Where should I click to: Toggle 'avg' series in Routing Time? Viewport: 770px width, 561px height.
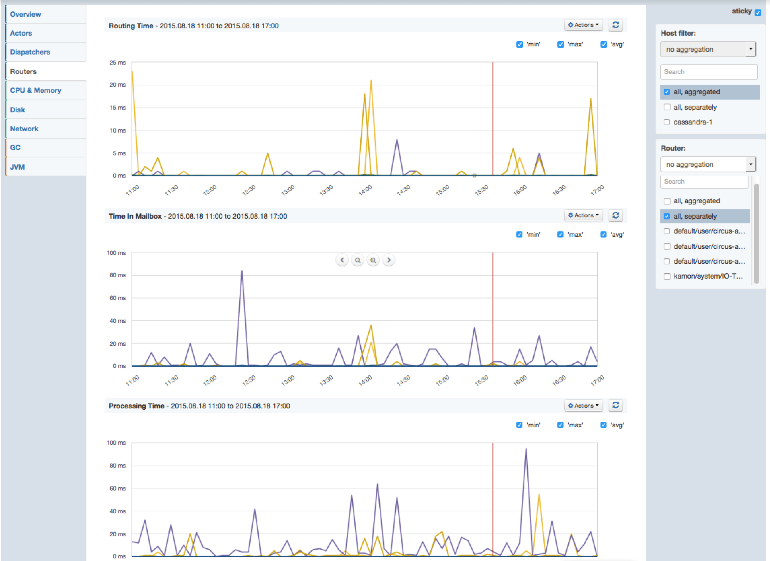point(604,44)
